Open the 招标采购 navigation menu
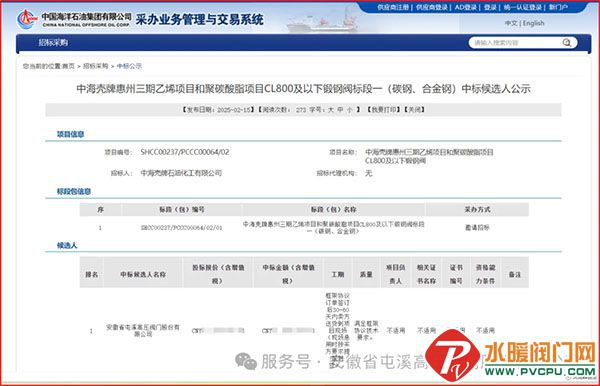Screen dimensions: 600x386 point(53,43)
